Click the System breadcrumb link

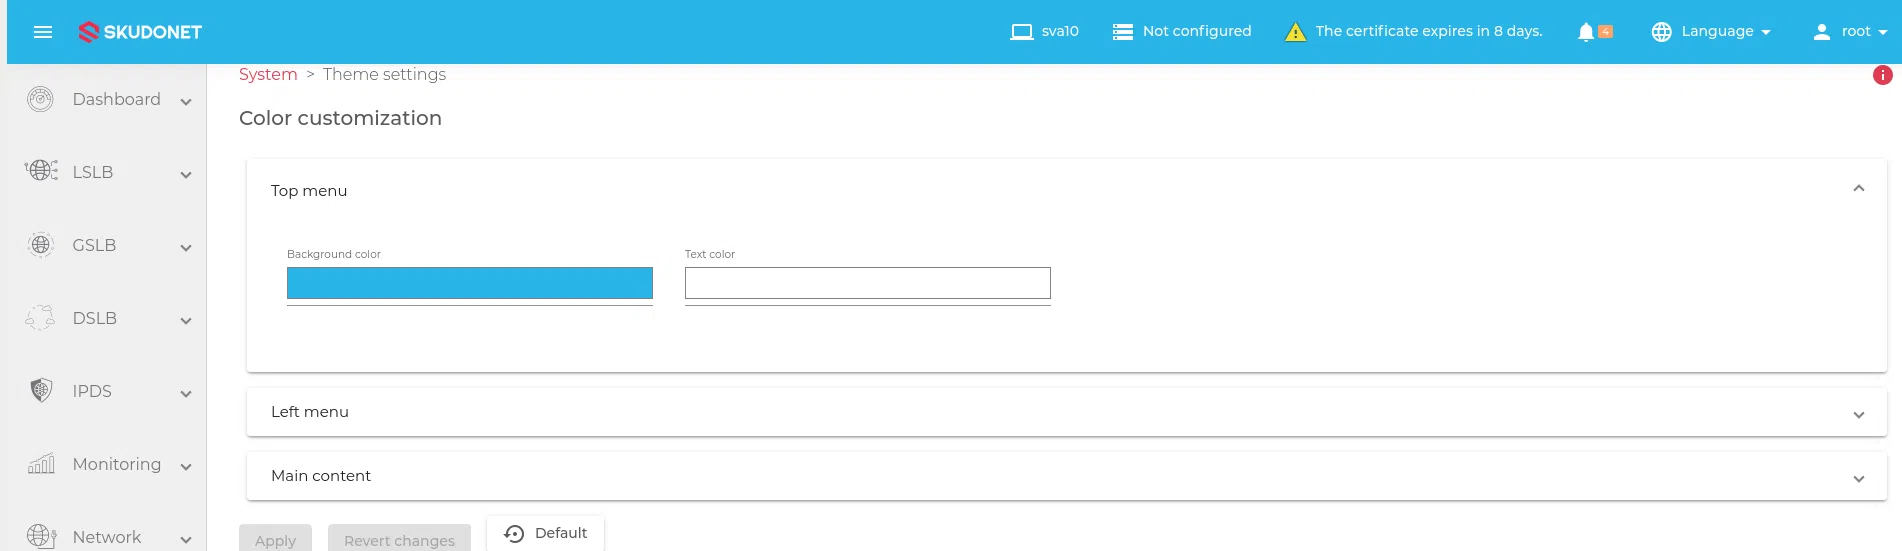click(268, 75)
